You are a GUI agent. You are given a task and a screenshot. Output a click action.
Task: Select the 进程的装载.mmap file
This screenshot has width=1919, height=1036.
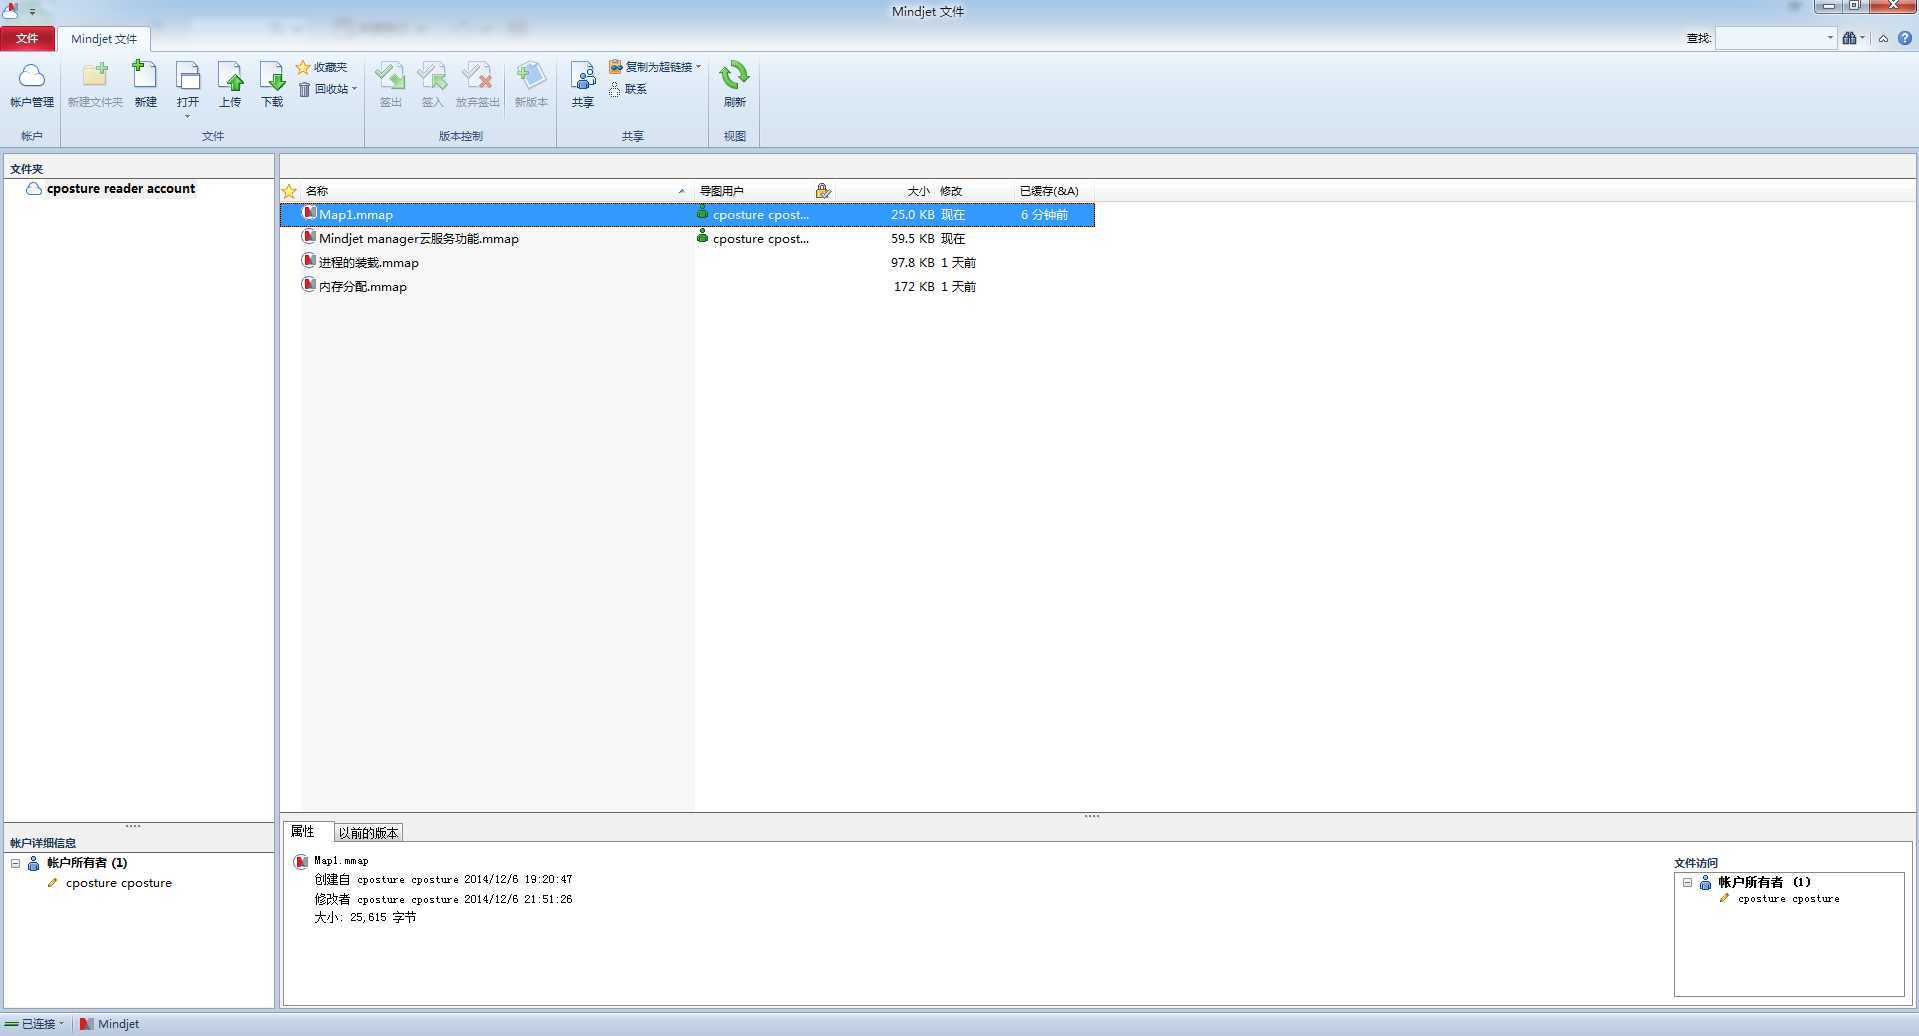(368, 263)
